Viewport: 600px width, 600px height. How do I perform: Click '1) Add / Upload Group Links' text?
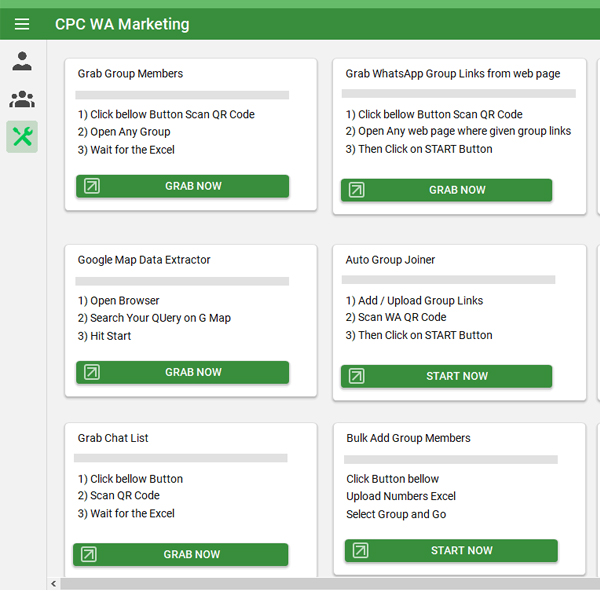(x=414, y=300)
